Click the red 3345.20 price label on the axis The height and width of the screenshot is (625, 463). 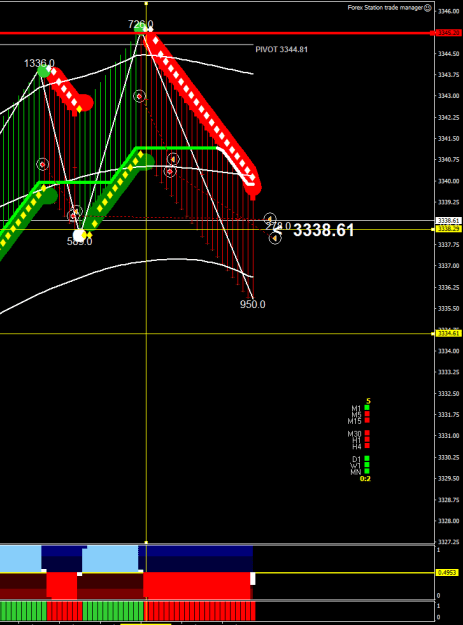point(449,33)
